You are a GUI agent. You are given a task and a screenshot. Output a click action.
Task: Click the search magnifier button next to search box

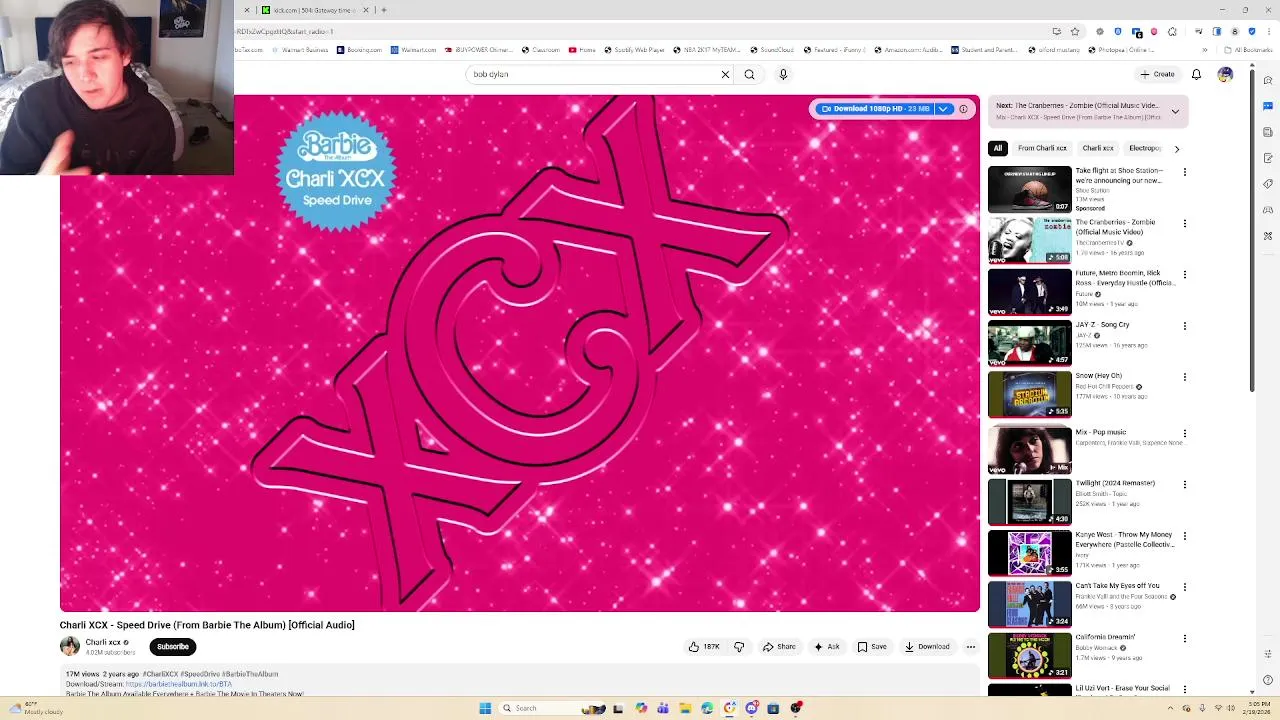coord(749,74)
